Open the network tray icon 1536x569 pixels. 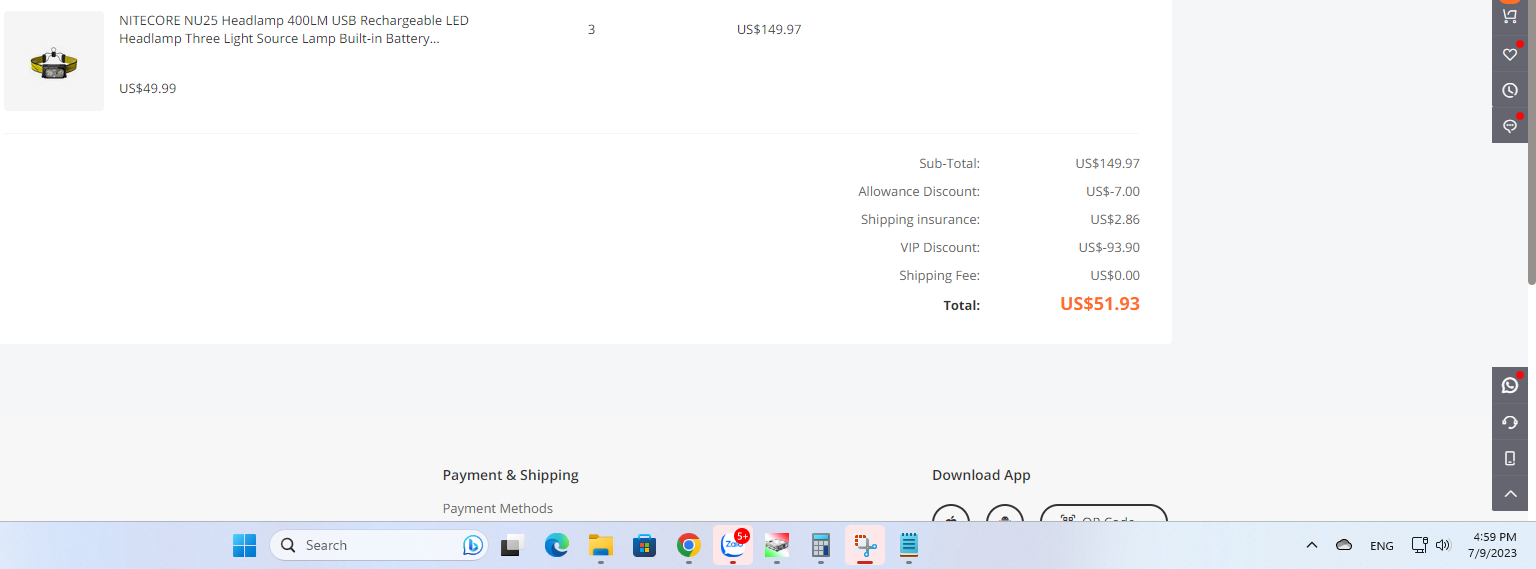[x=1419, y=545]
